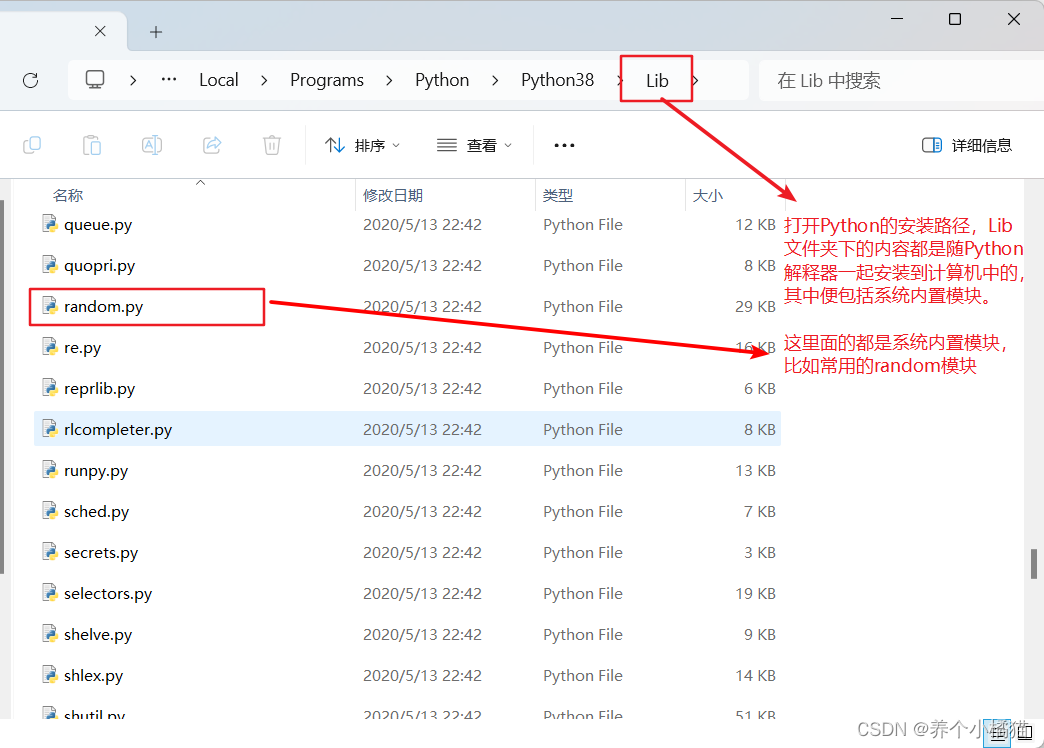Select the re.py file icon
The width and height of the screenshot is (1044, 748).
pyautogui.click(x=50, y=347)
